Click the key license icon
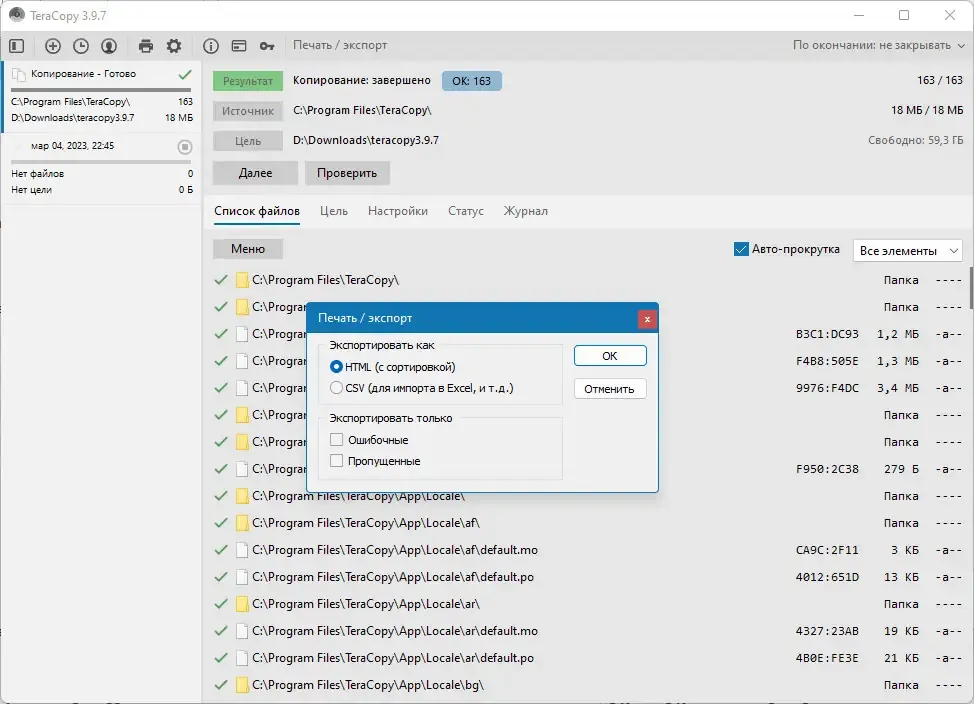Image resolution: width=974 pixels, height=704 pixels. [267, 46]
